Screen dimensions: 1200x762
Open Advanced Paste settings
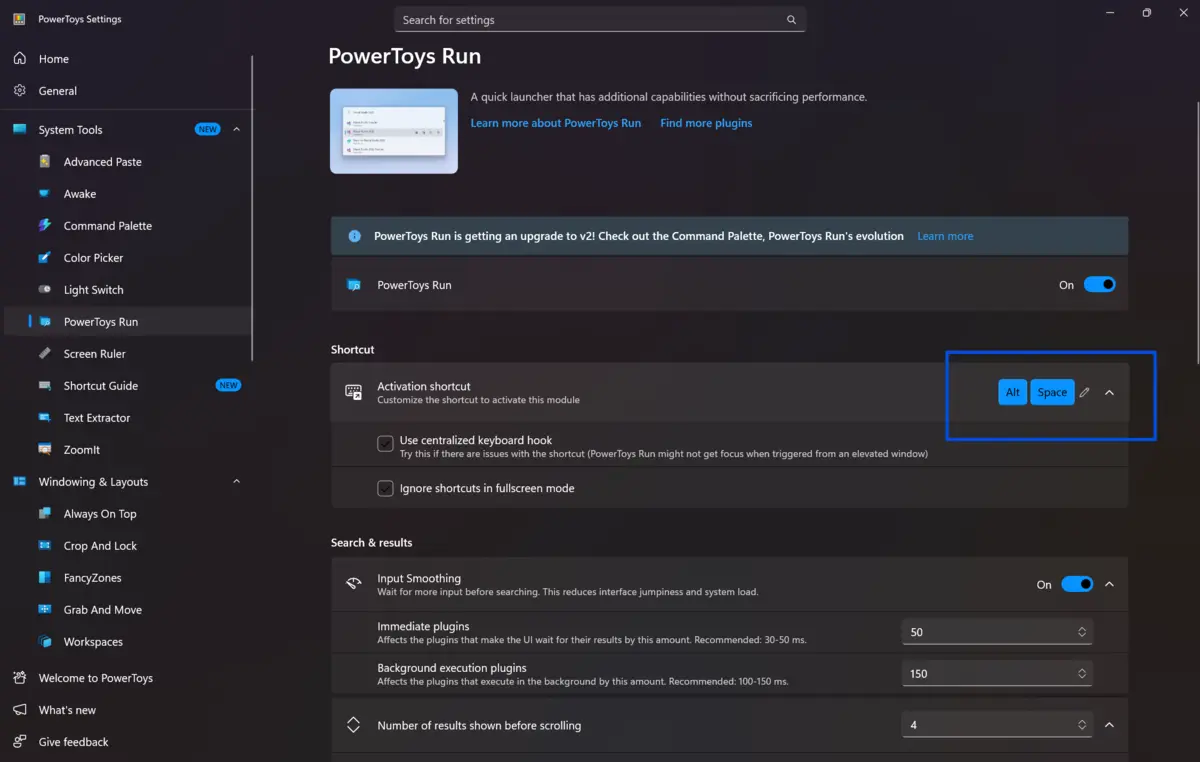pyautogui.click(x=102, y=162)
